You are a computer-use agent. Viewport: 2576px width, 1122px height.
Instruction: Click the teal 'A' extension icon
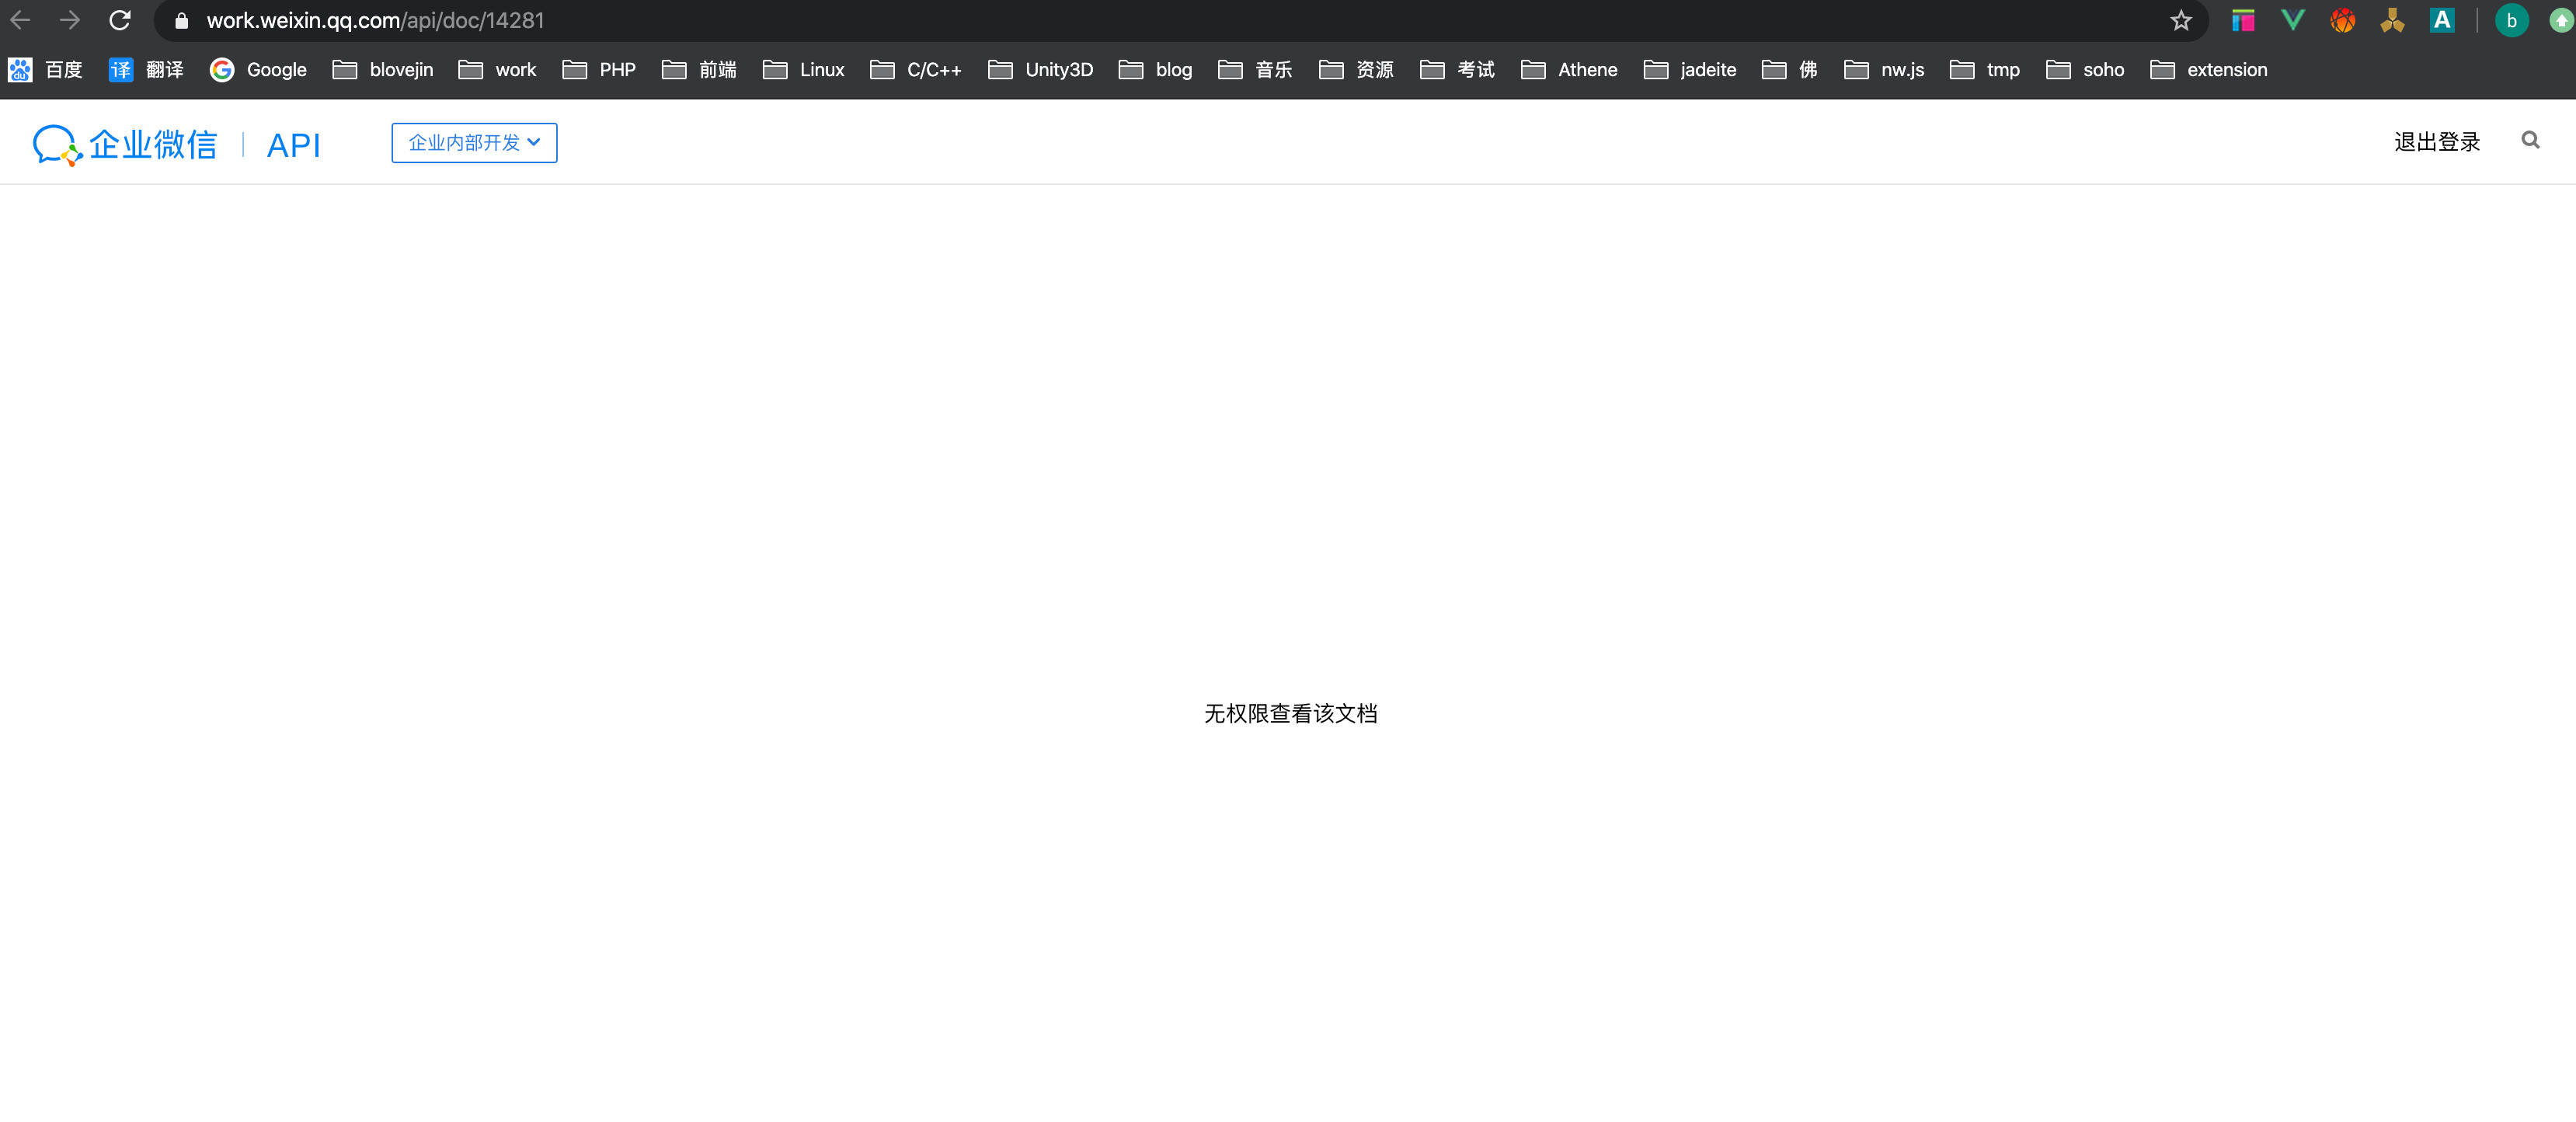coord(2441,20)
